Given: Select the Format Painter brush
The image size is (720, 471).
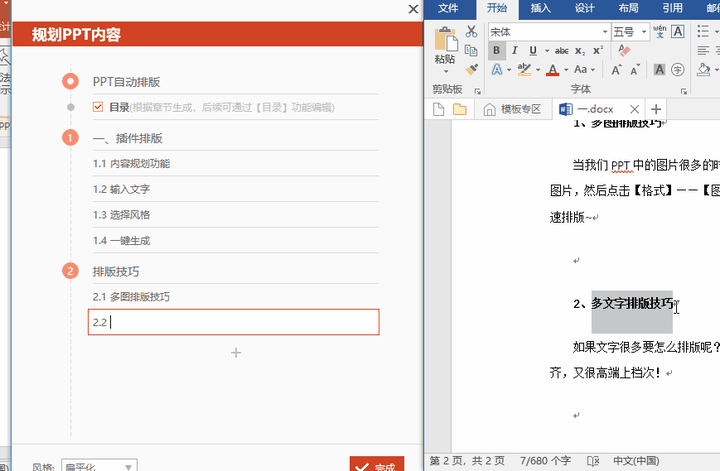Looking at the screenshot, I should click(x=471, y=69).
